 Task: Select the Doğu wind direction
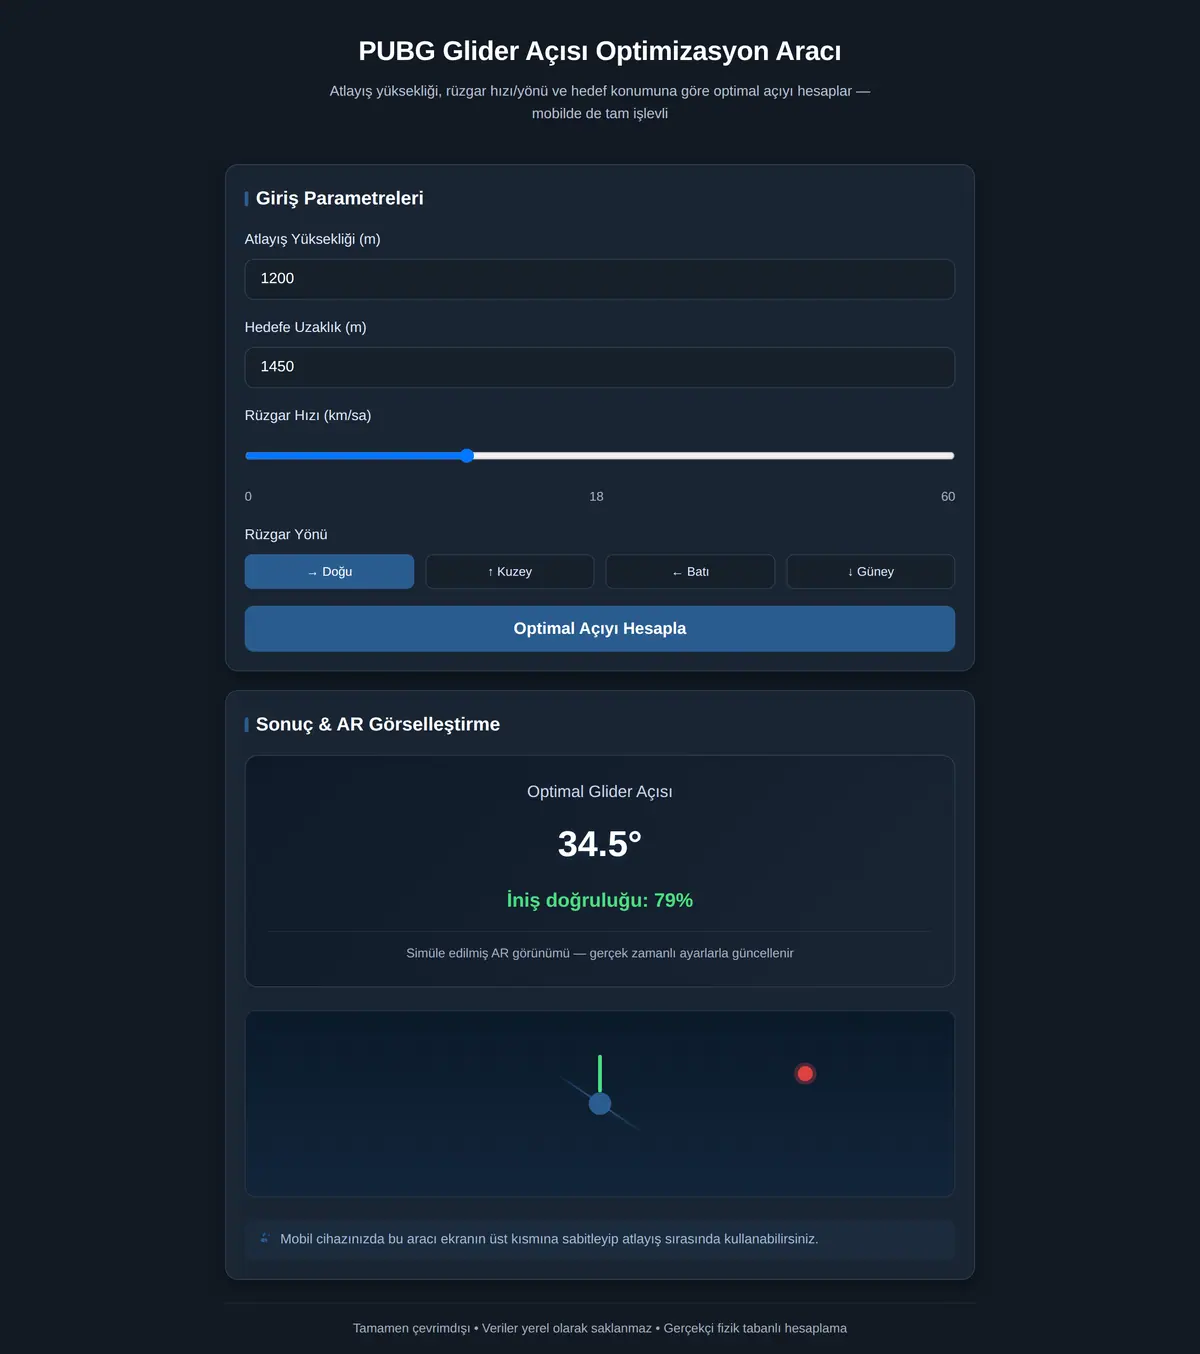coord(329,572)
